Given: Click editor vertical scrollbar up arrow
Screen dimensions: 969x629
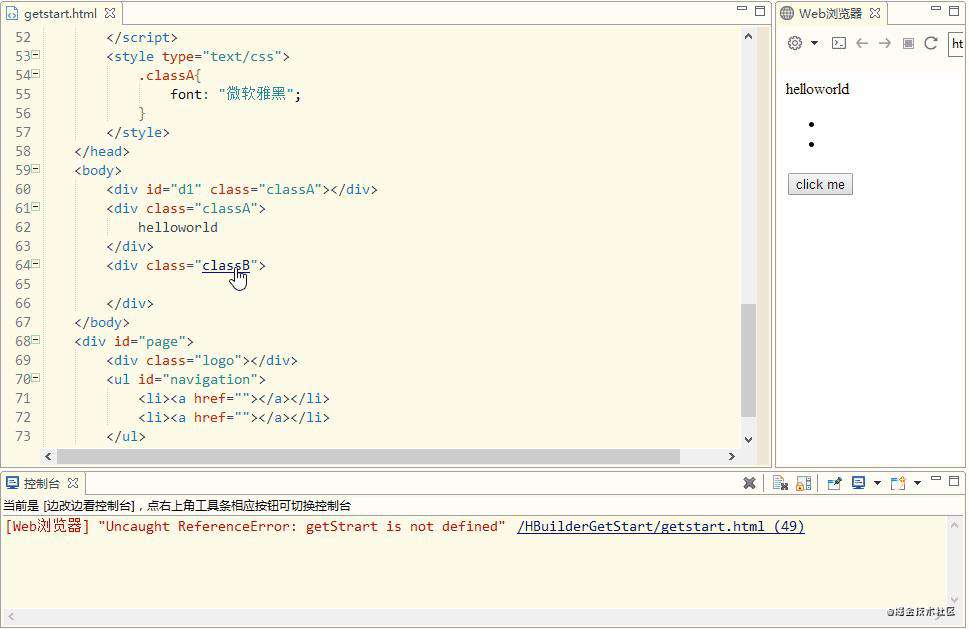Looking at the screenshot, I should (x=748, y=36).
